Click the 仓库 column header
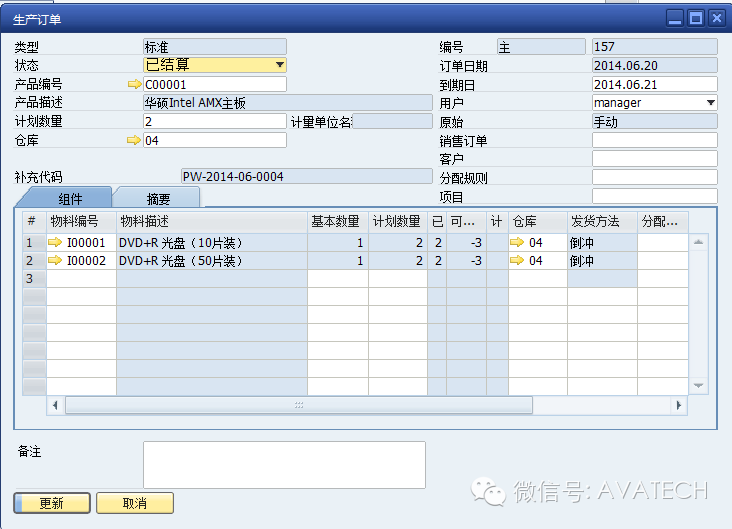 538,221
